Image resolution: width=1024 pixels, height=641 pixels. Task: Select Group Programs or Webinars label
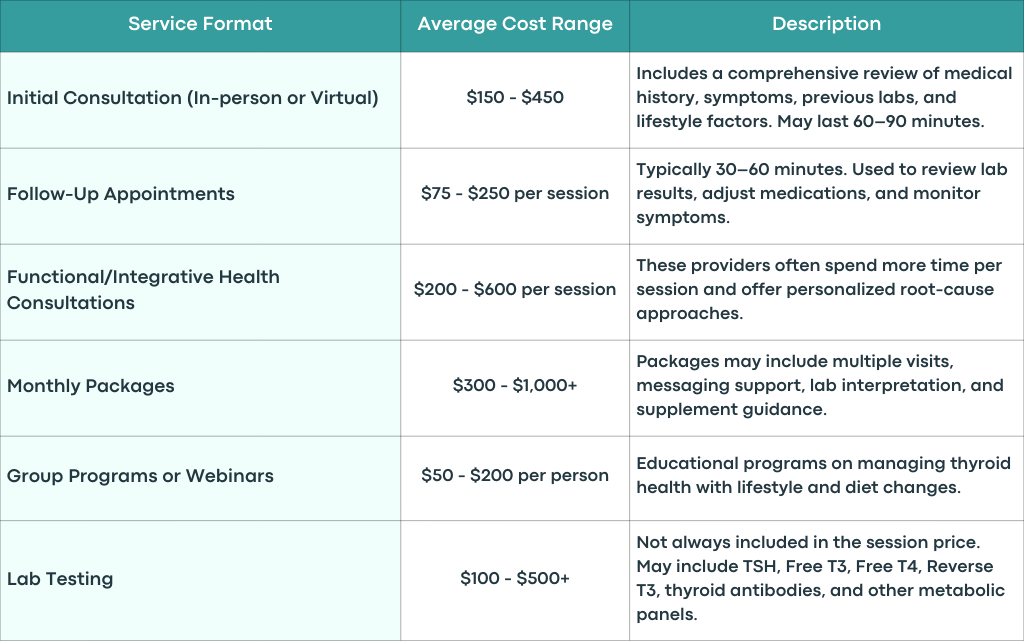[140, 476]
